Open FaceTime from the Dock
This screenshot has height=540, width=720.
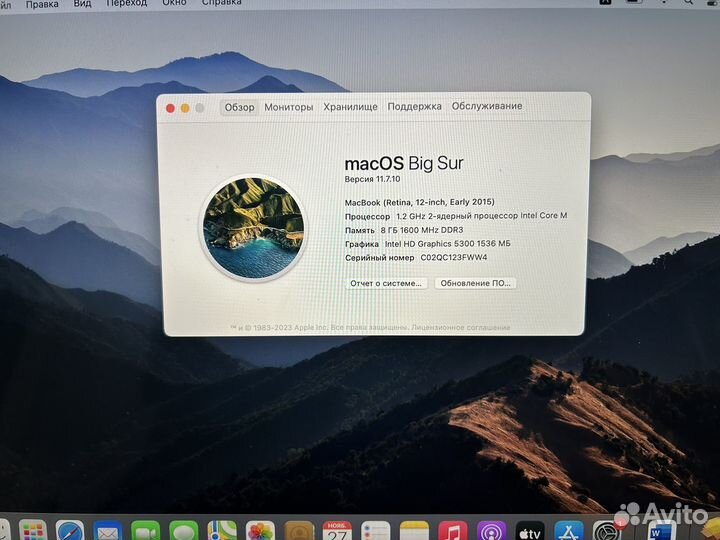(x=146, y=532)
